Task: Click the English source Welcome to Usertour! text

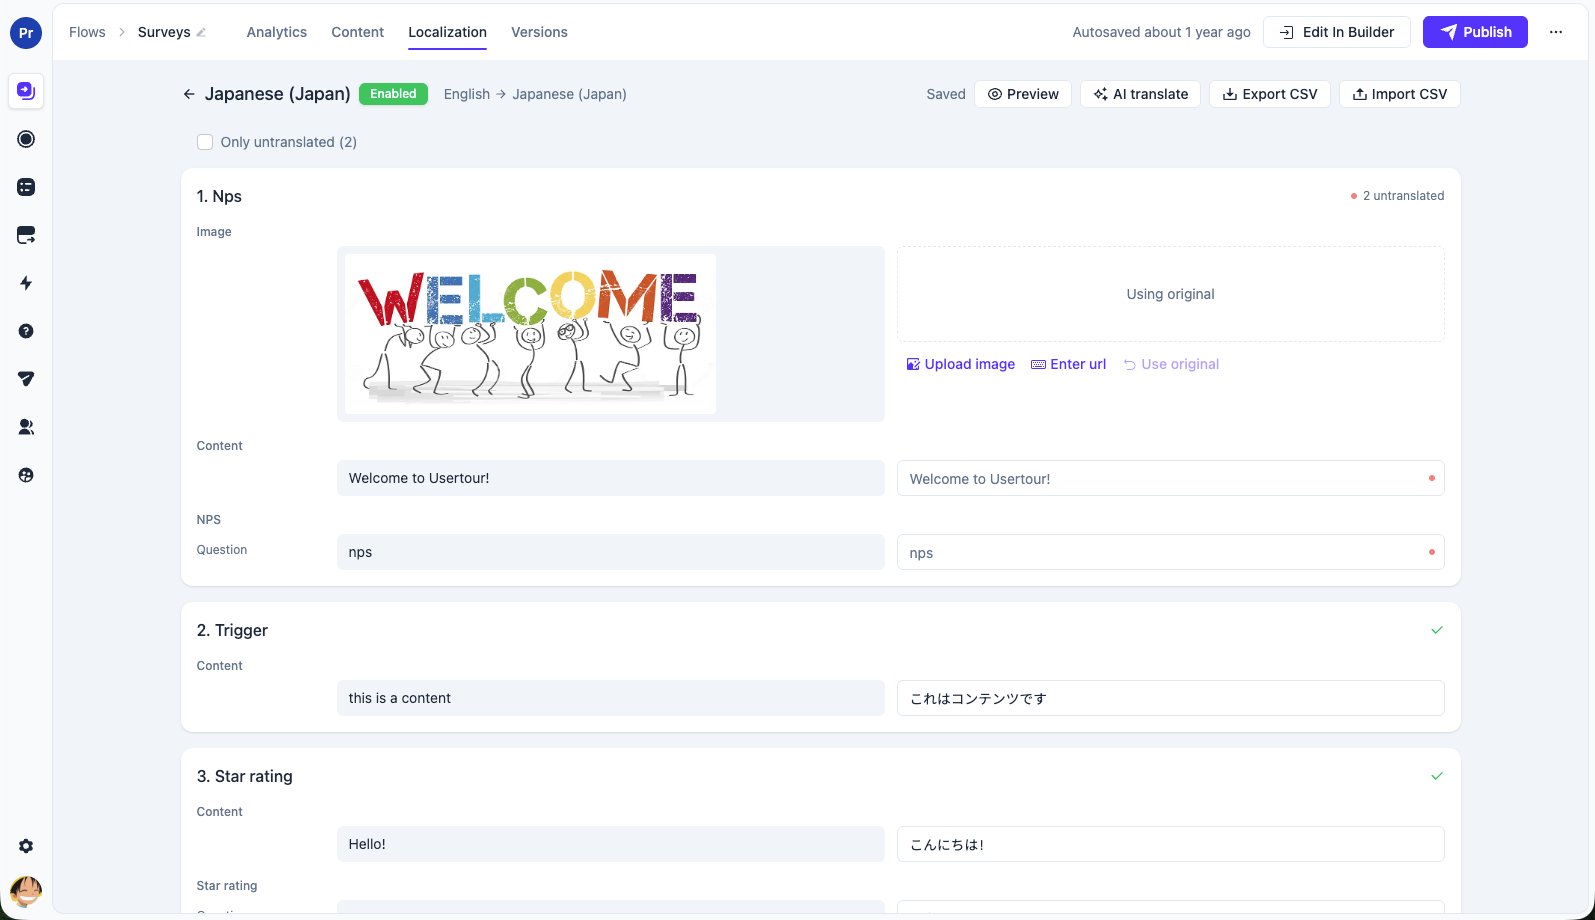Action: pyautogui.click(x=419, y=478)
